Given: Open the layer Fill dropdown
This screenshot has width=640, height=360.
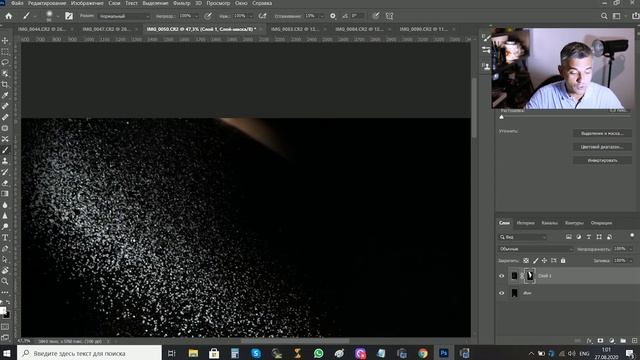Looking at the screenshot, I should 631,260.
